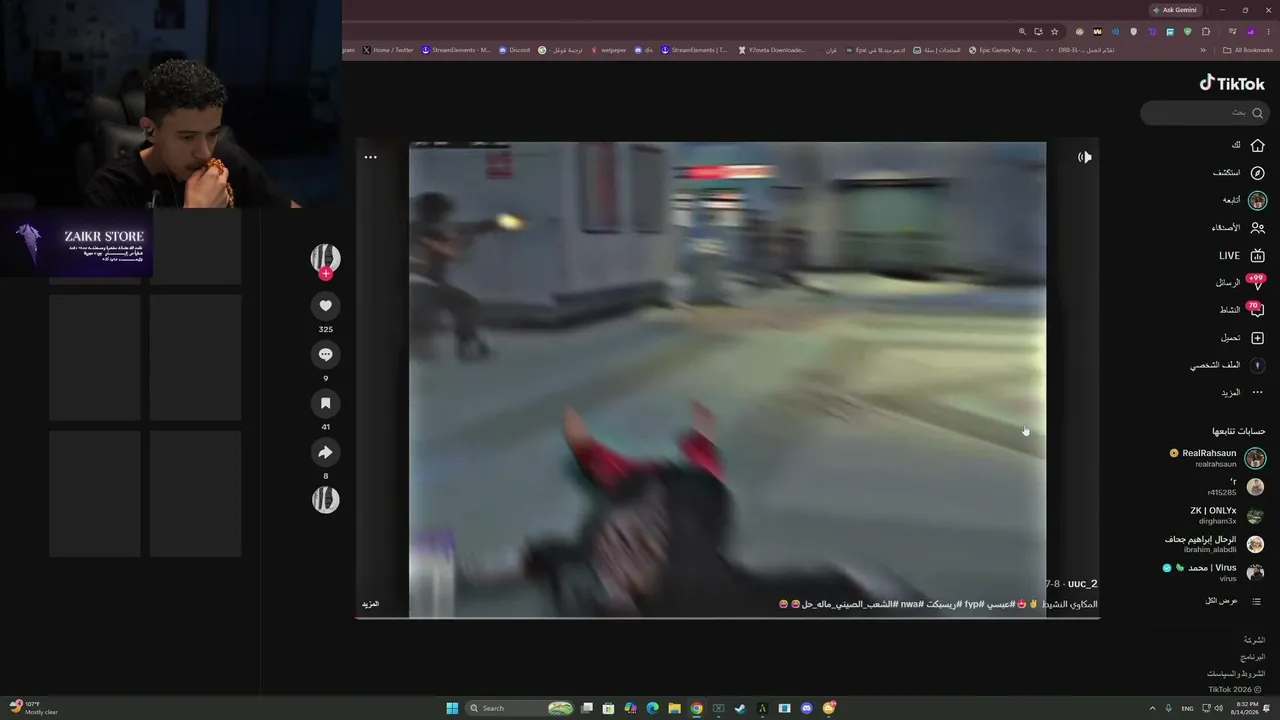
Task: Open the All Bookmarks folder
Action: [x=1248, y=50]
